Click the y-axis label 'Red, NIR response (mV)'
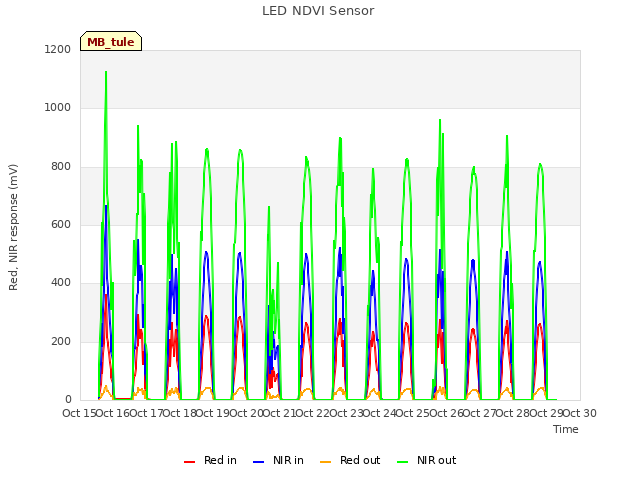The image size is (640, 480). [x=13, y=227]
